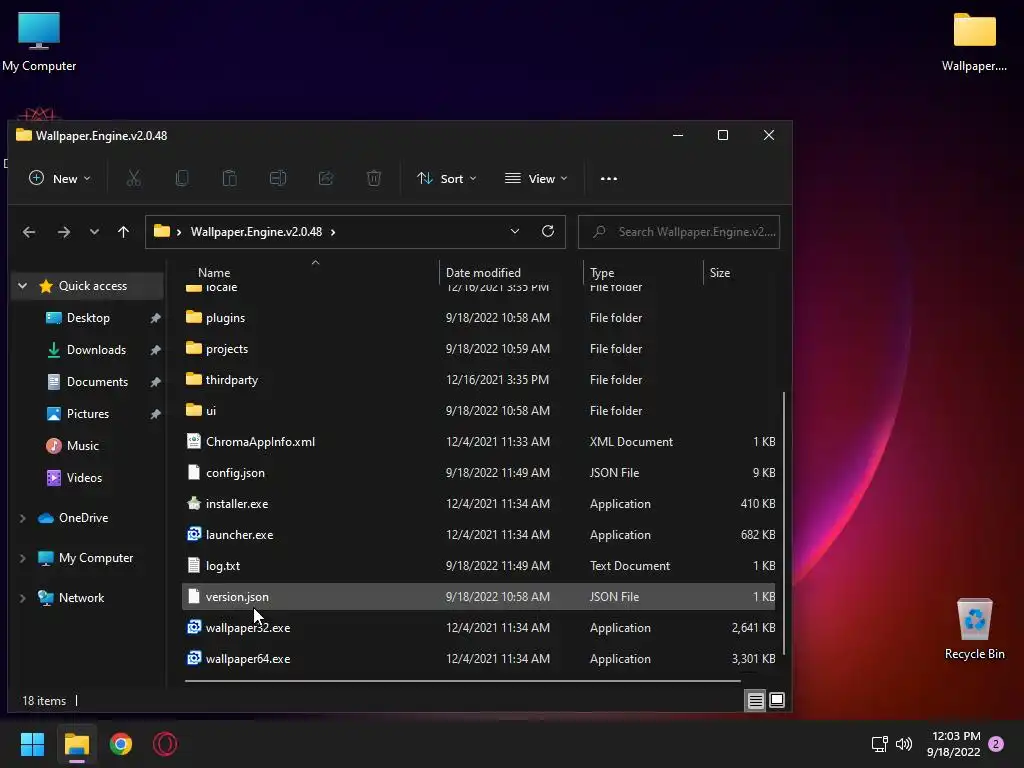
Task: Go forward with the right arrow
Action: pyautogui.click(x=63, y=232)
